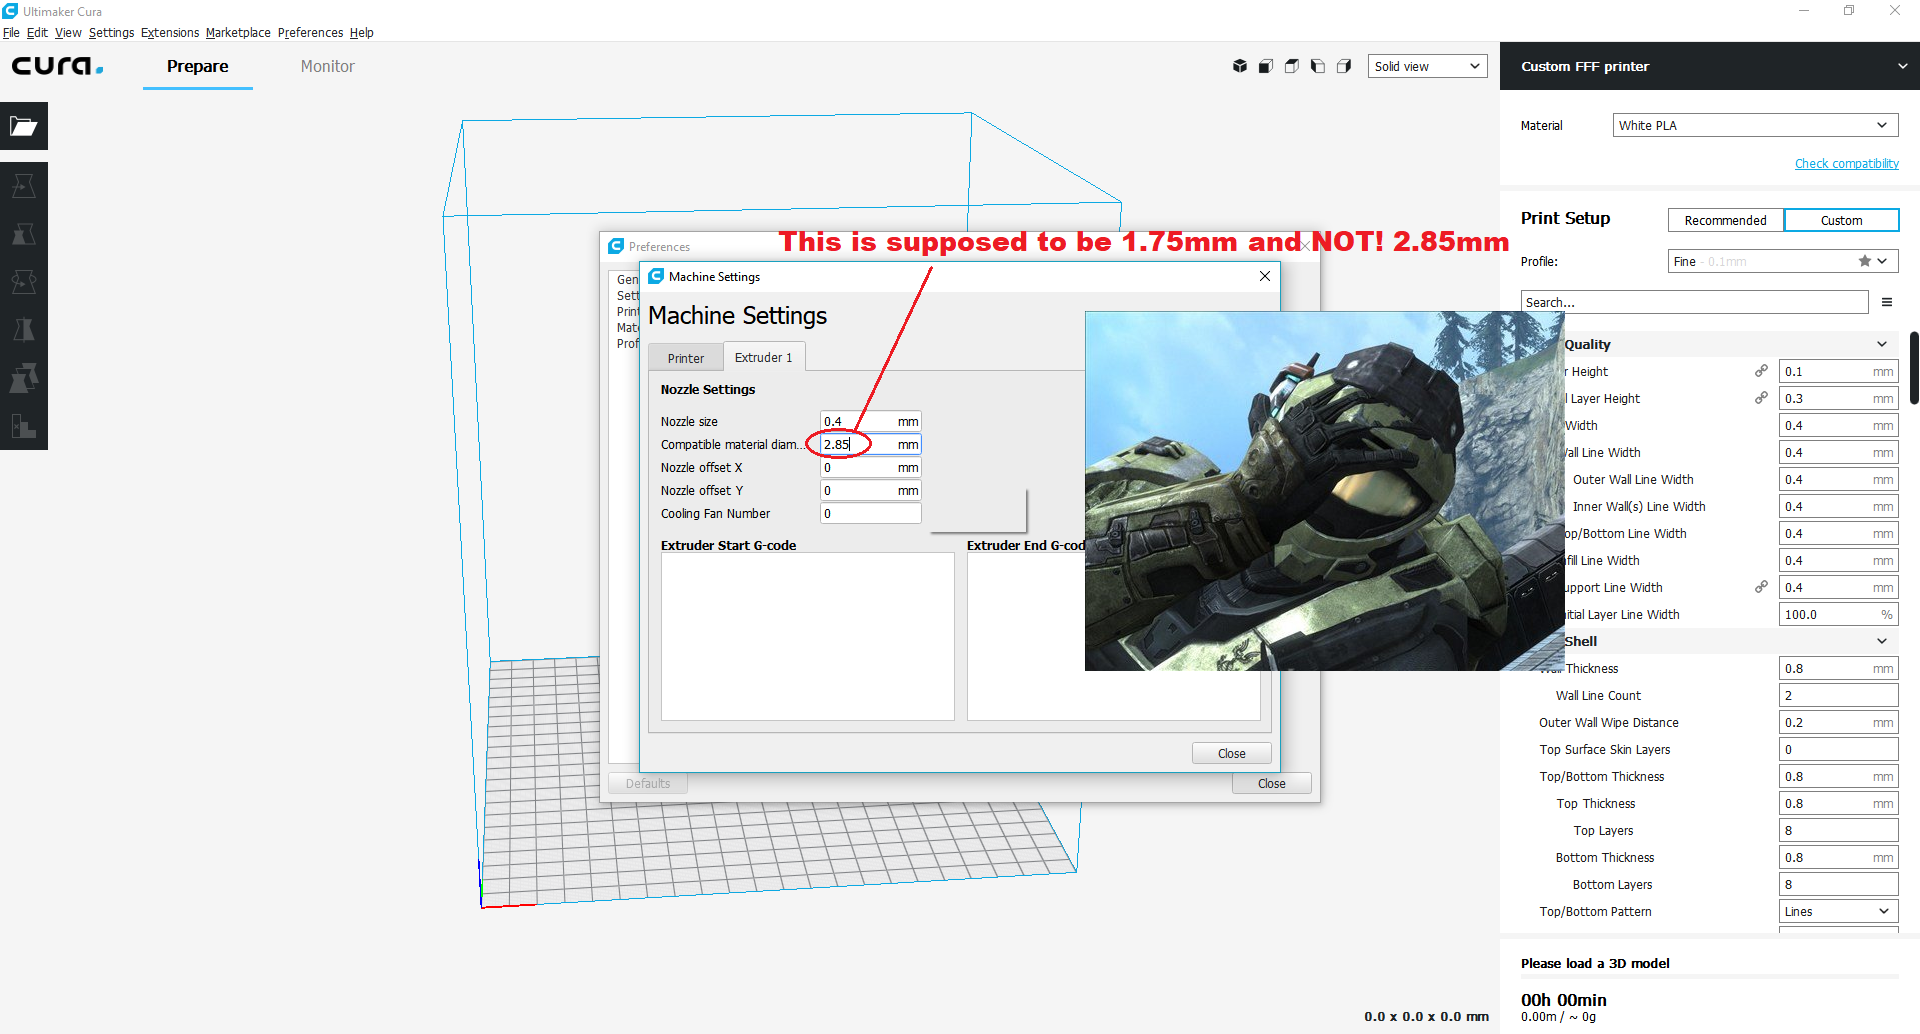Viewport: 1920px width, 1034px height.
Task: Click inside Extruder Start G-code box
Action: (807, 636)
